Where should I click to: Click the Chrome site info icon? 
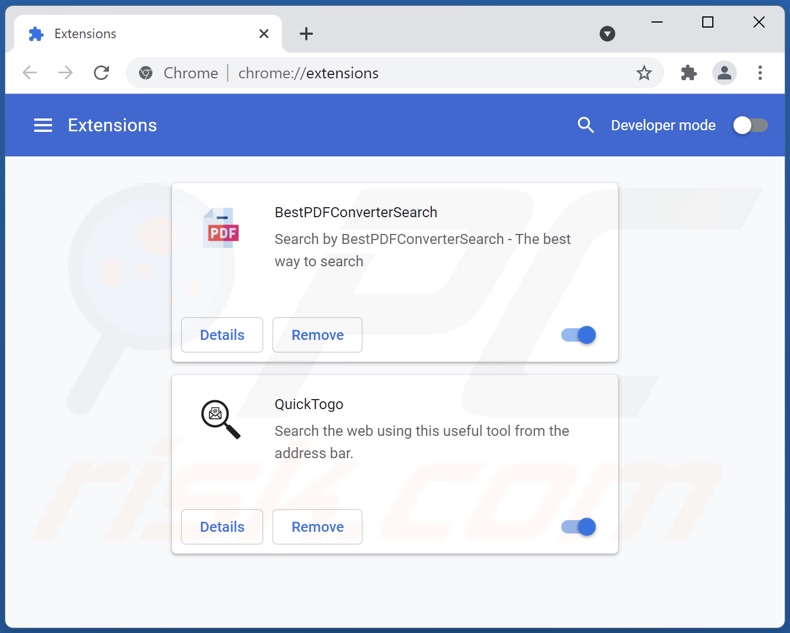tap(146, 73)
